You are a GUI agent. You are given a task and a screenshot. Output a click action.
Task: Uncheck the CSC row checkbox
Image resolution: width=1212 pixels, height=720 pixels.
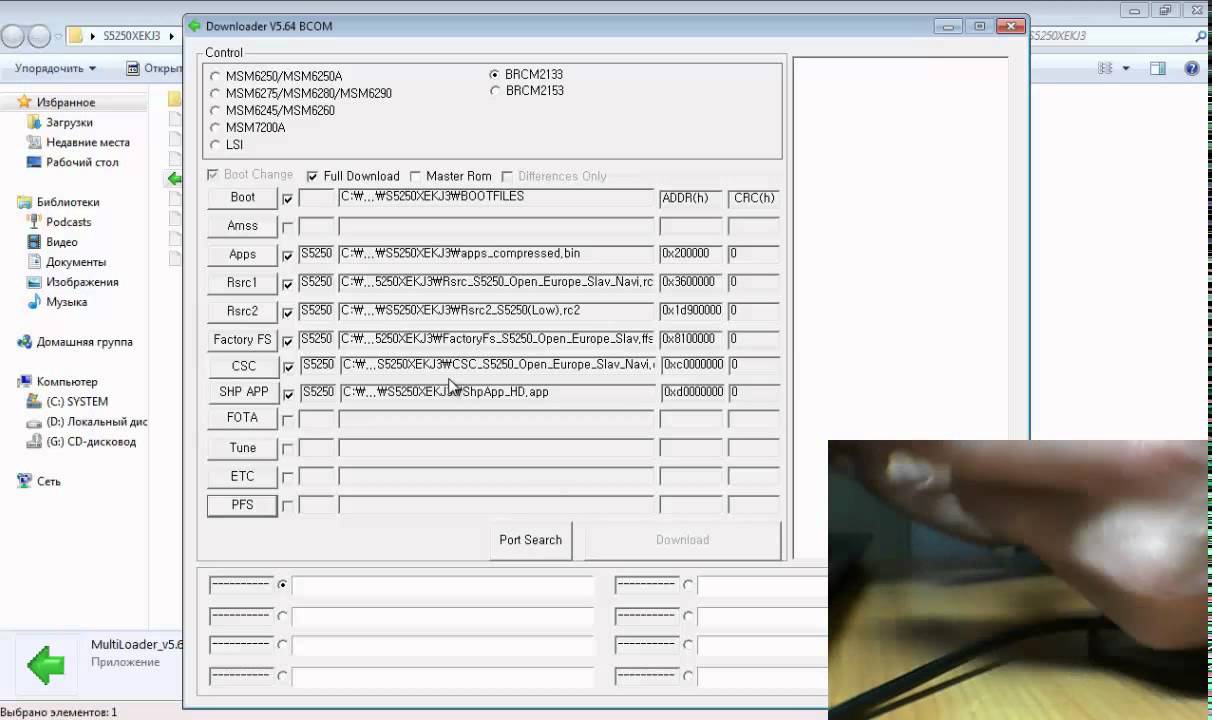[x=288, y=367]
